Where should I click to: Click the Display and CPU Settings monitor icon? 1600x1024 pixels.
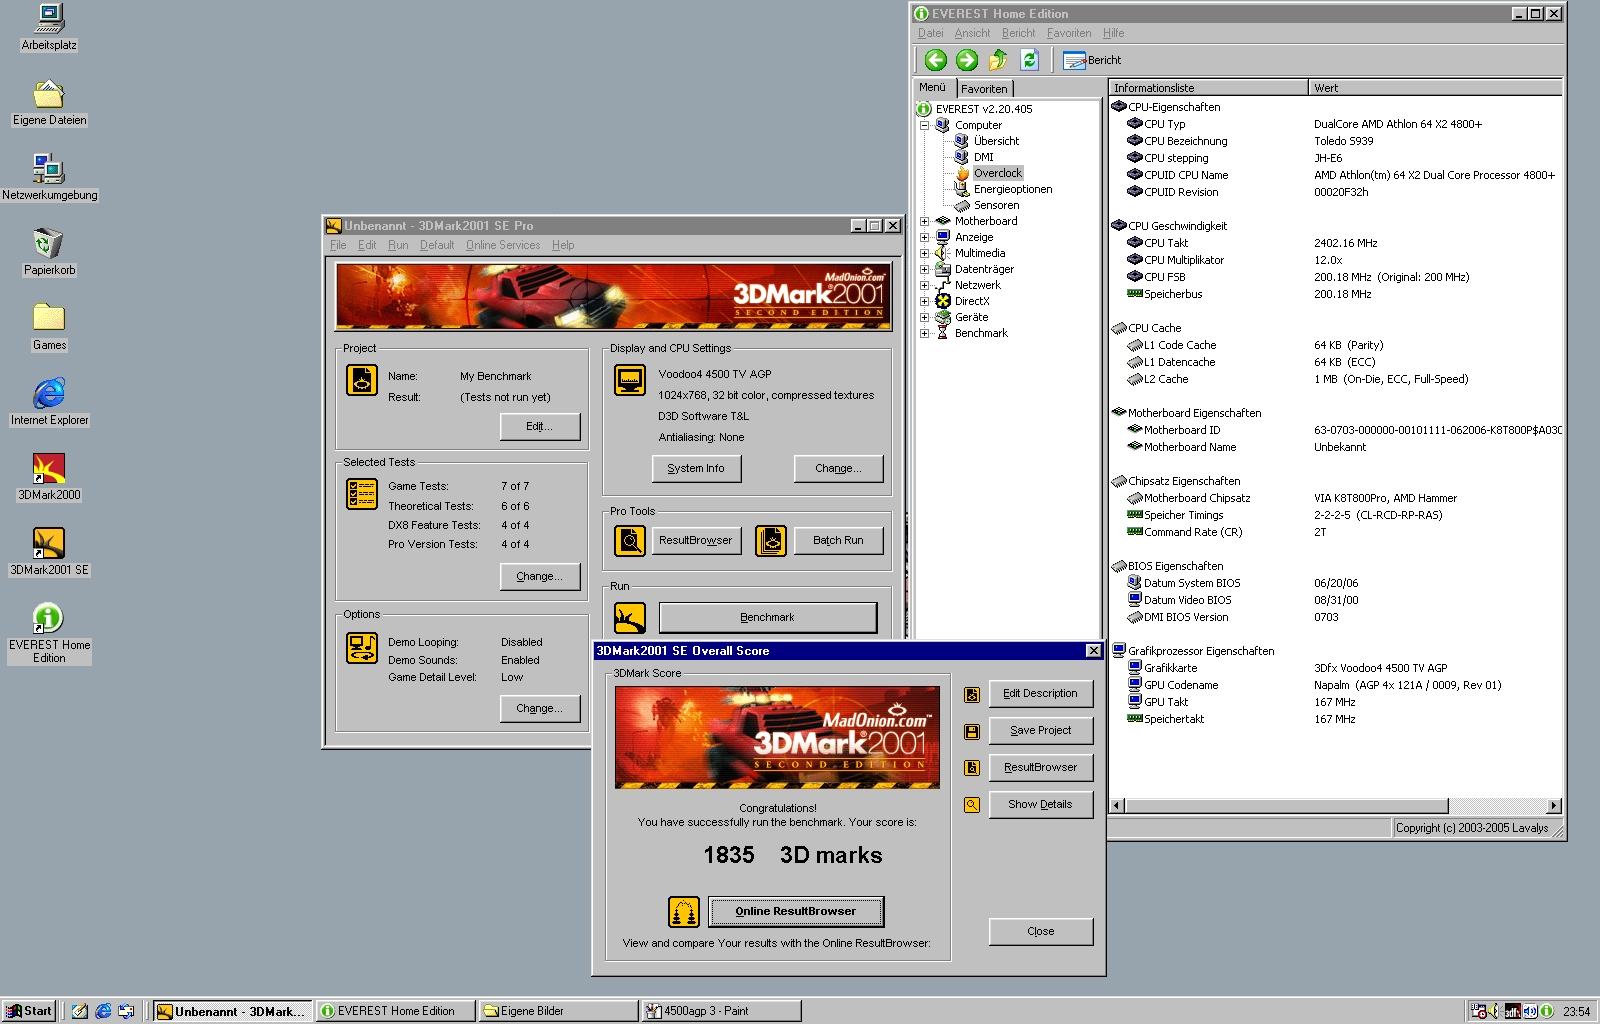click(x=630, y=380)
